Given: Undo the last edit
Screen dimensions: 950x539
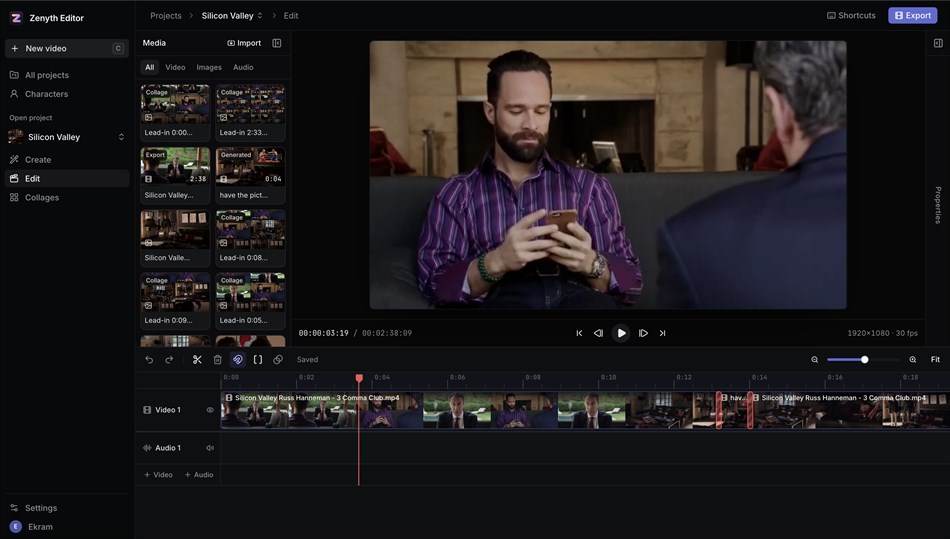Looking at the screenshot, I should [149, 360].
